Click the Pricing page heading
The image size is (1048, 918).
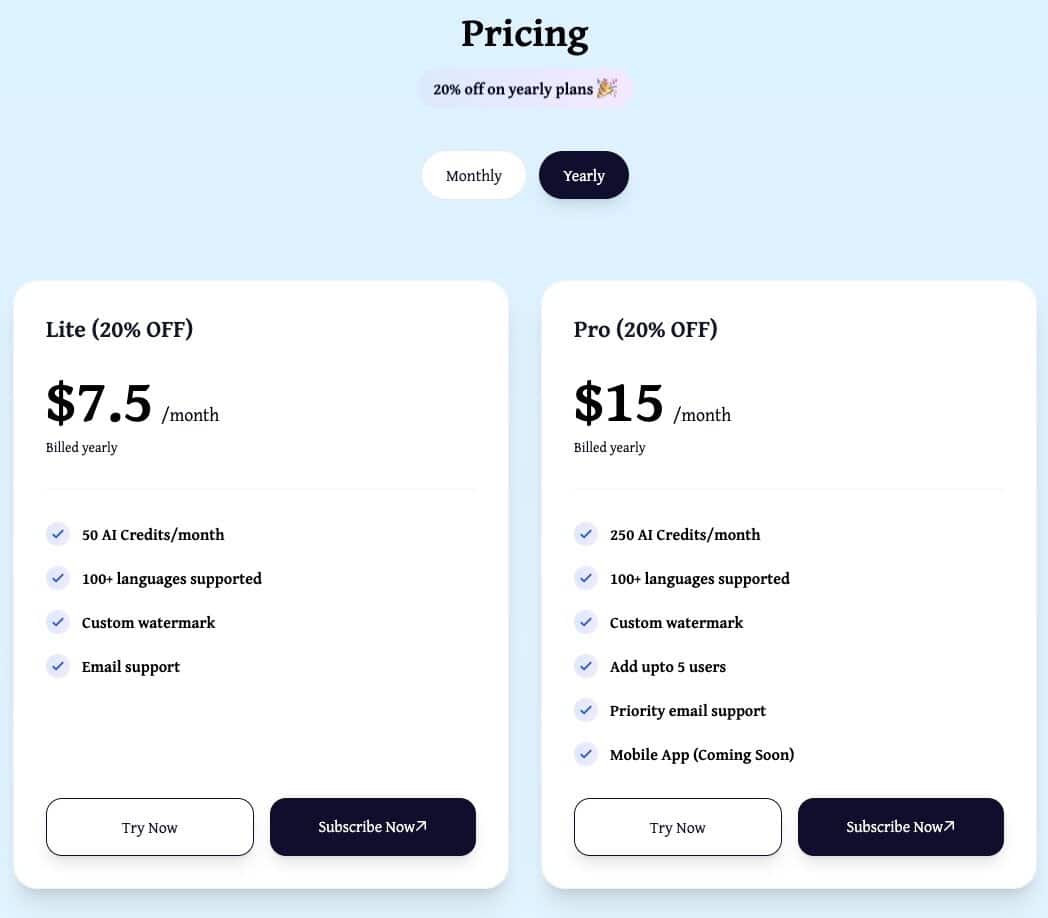pyautogui.click(x=524, y=34)
